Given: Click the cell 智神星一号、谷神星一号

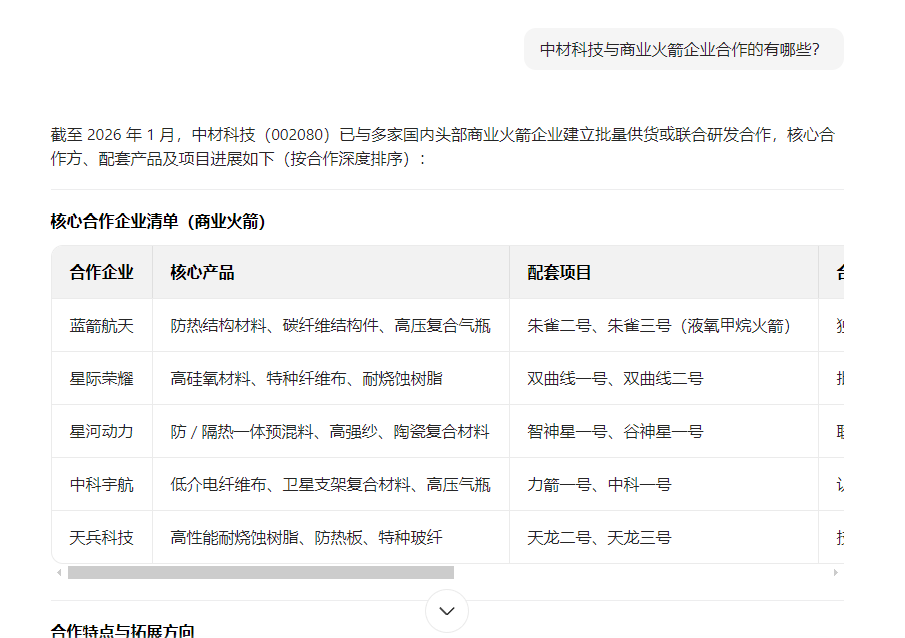Looking at the screenshot, I should click(x=664, y=432).
